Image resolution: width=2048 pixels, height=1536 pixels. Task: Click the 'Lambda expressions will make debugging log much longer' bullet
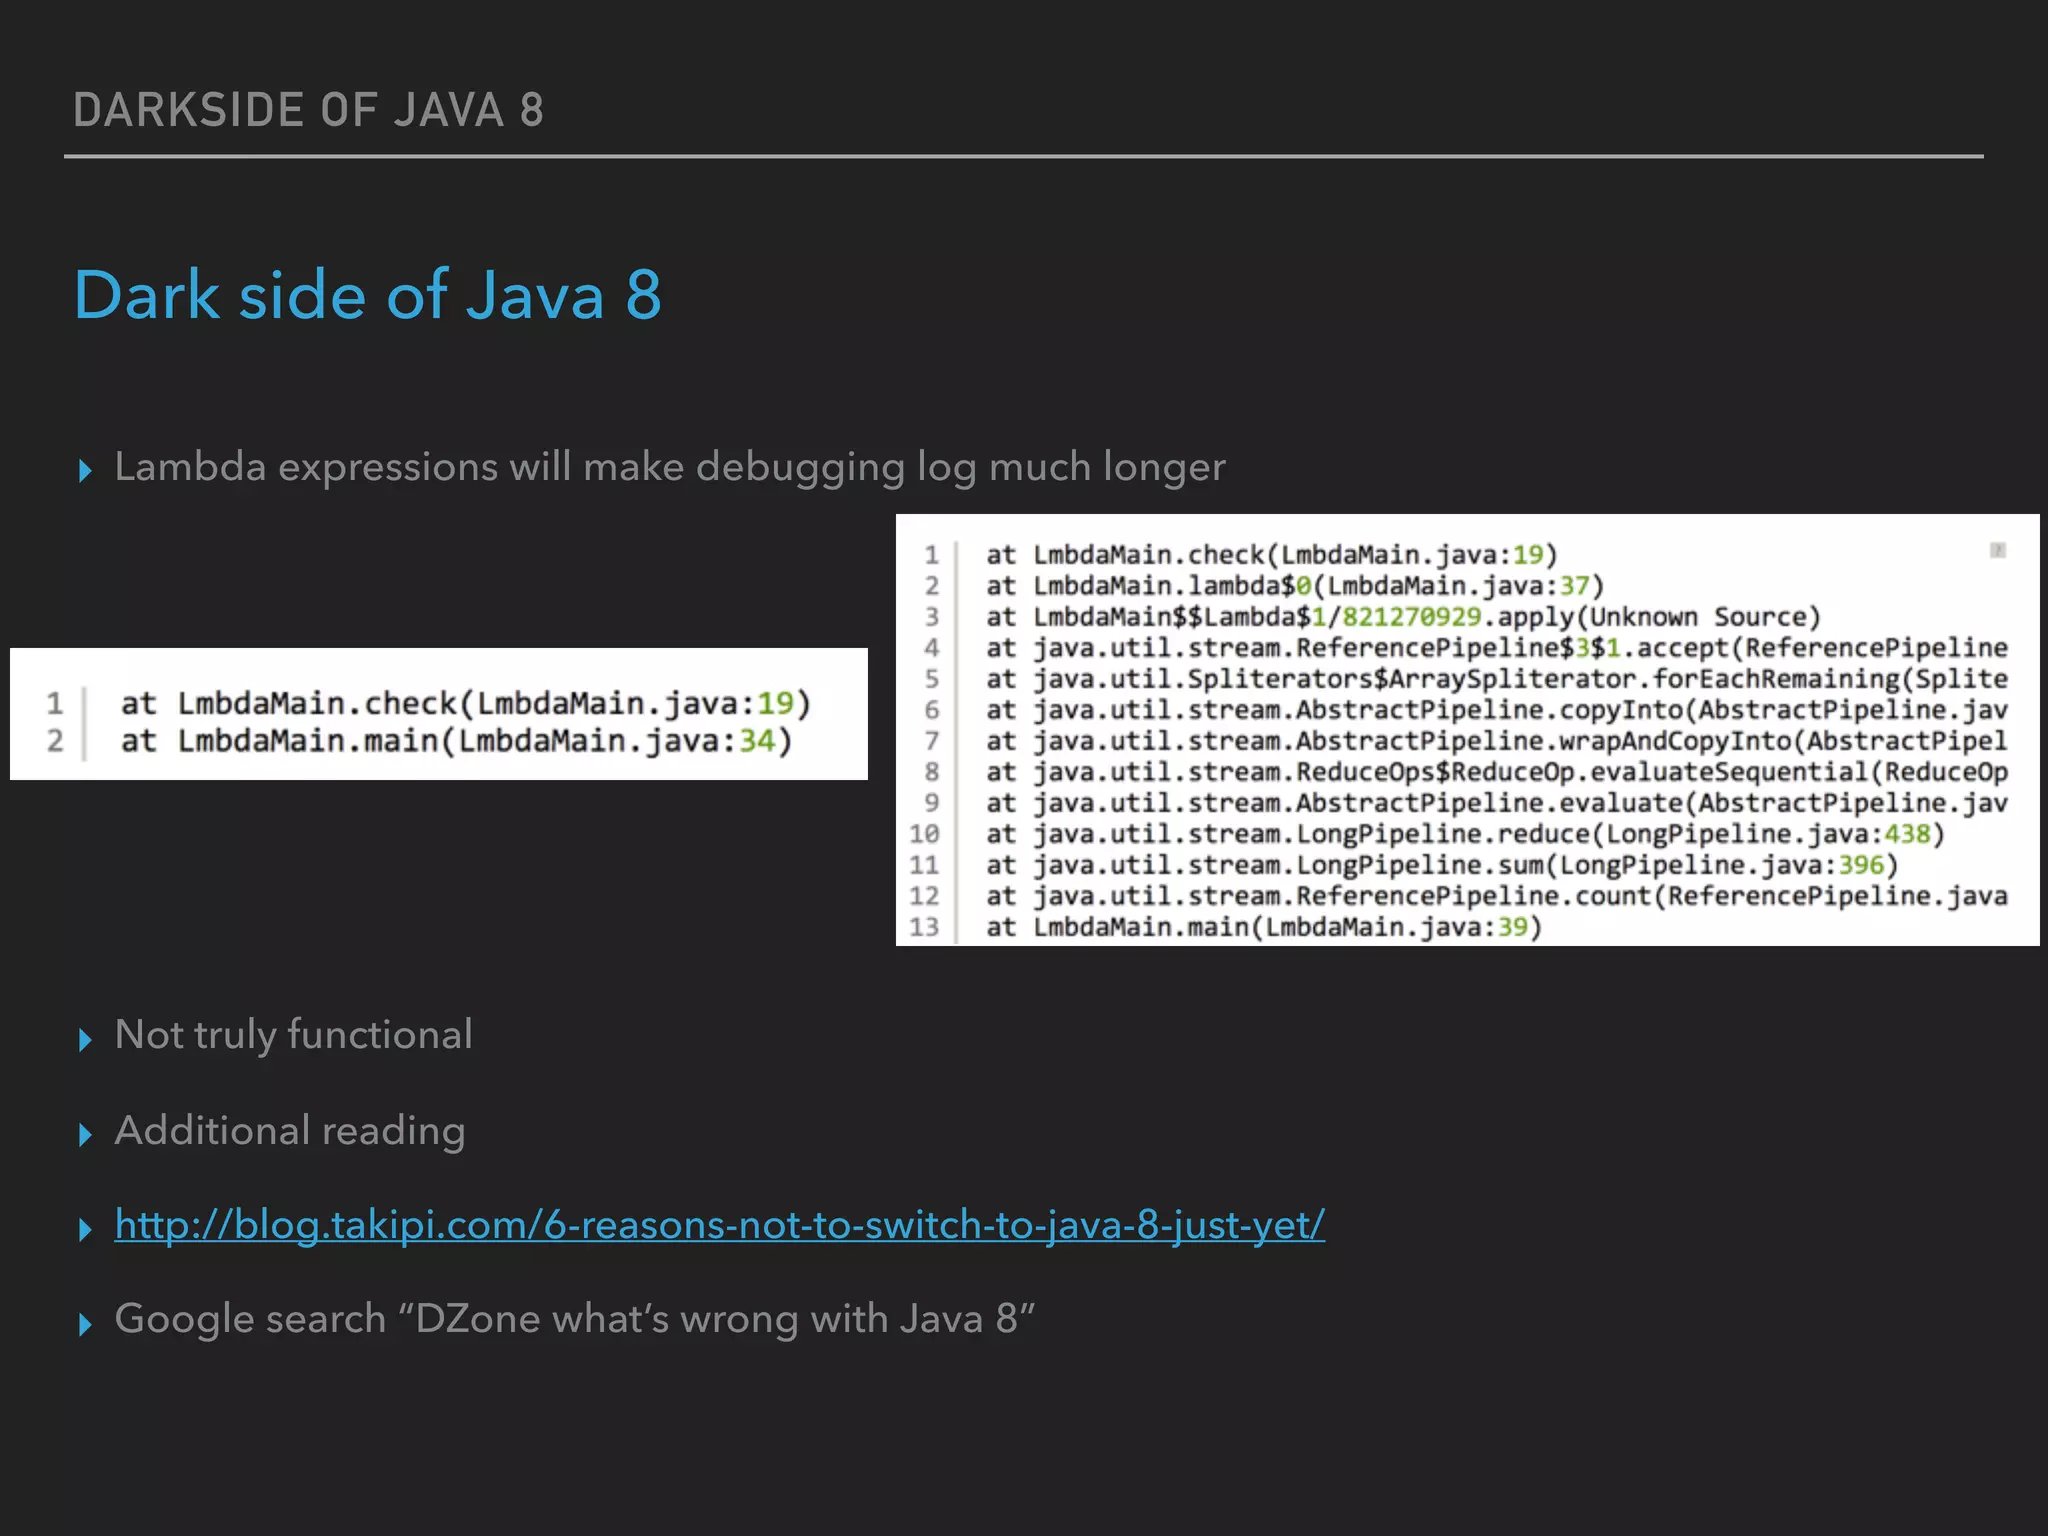pos(670,468)
